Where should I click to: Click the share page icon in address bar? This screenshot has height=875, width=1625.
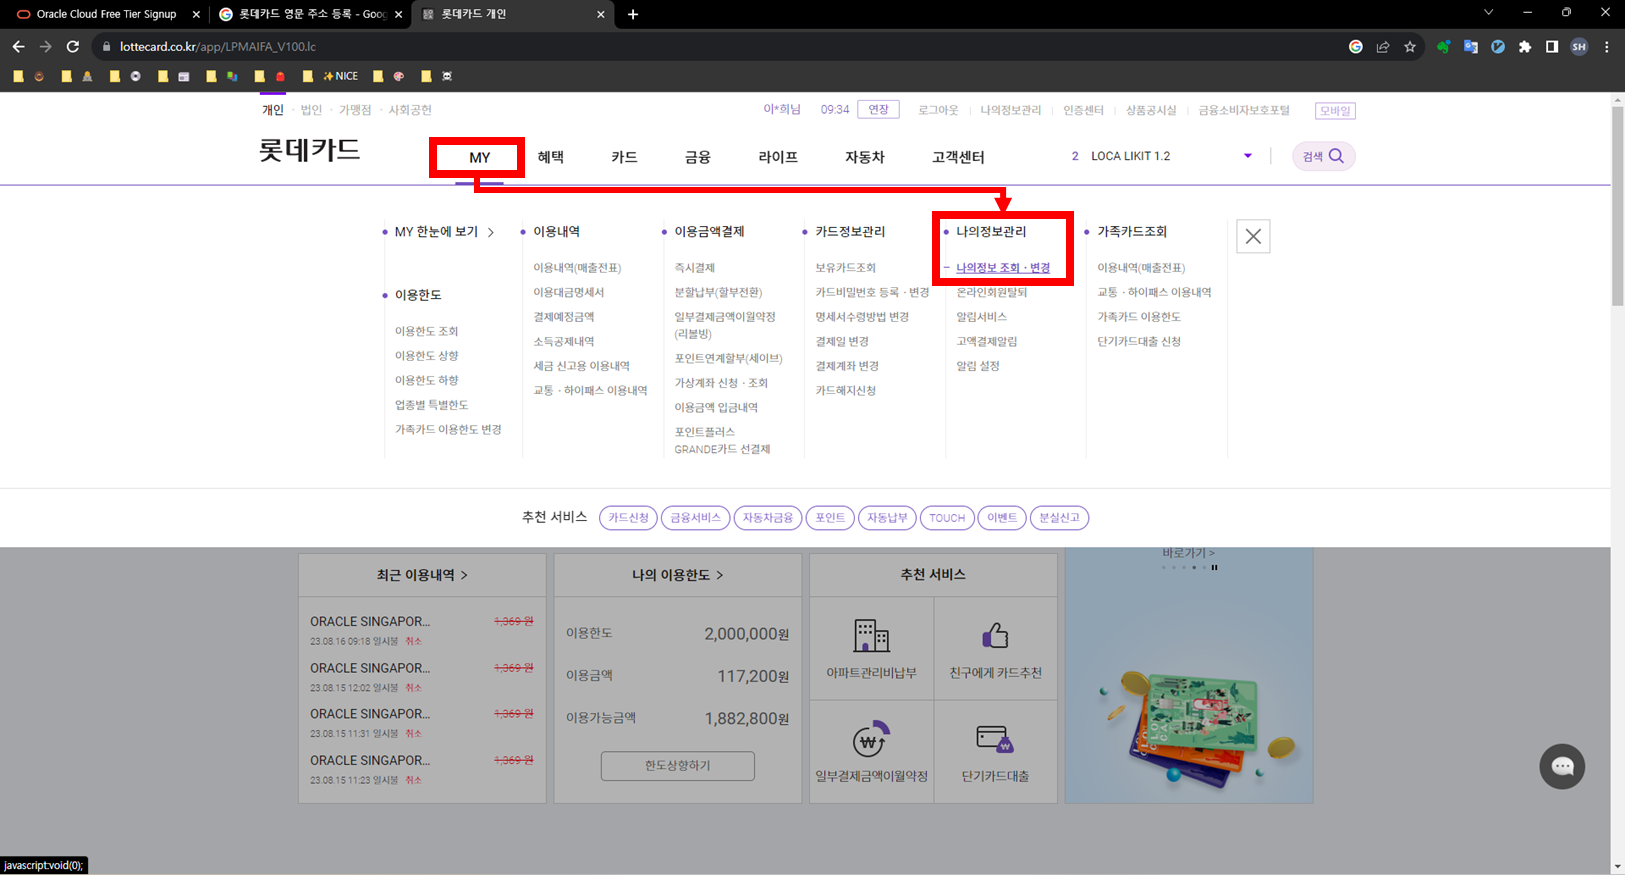[1383, 46]
